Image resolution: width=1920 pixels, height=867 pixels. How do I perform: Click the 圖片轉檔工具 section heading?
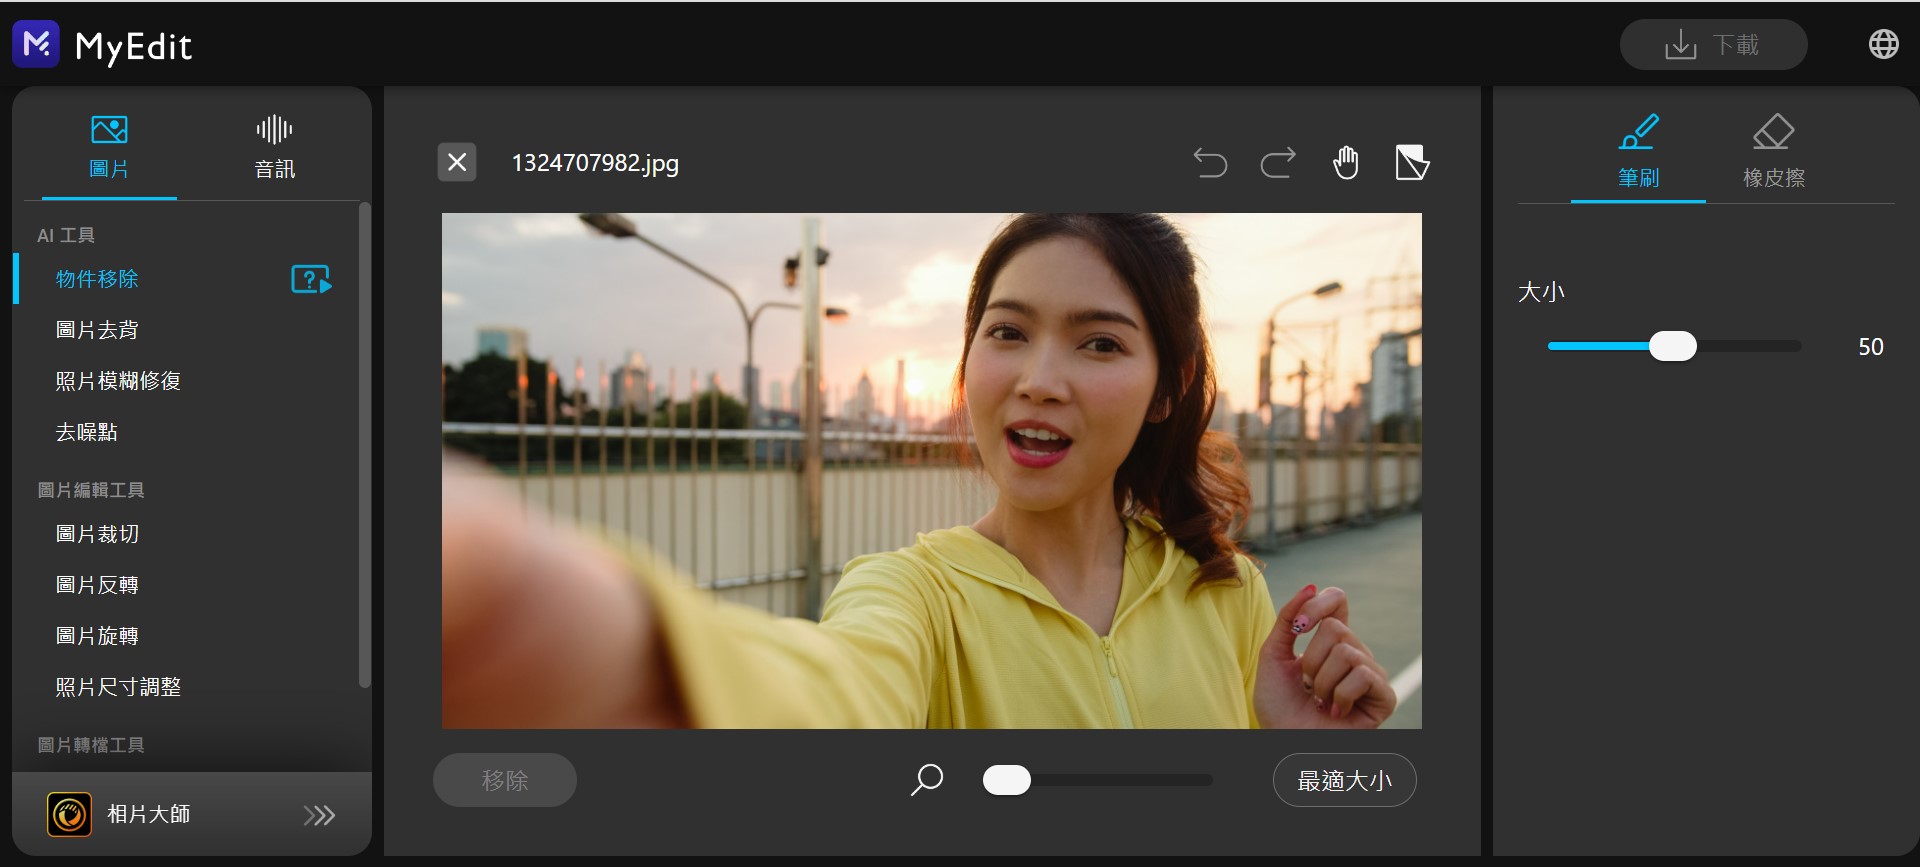pos(91,745)
